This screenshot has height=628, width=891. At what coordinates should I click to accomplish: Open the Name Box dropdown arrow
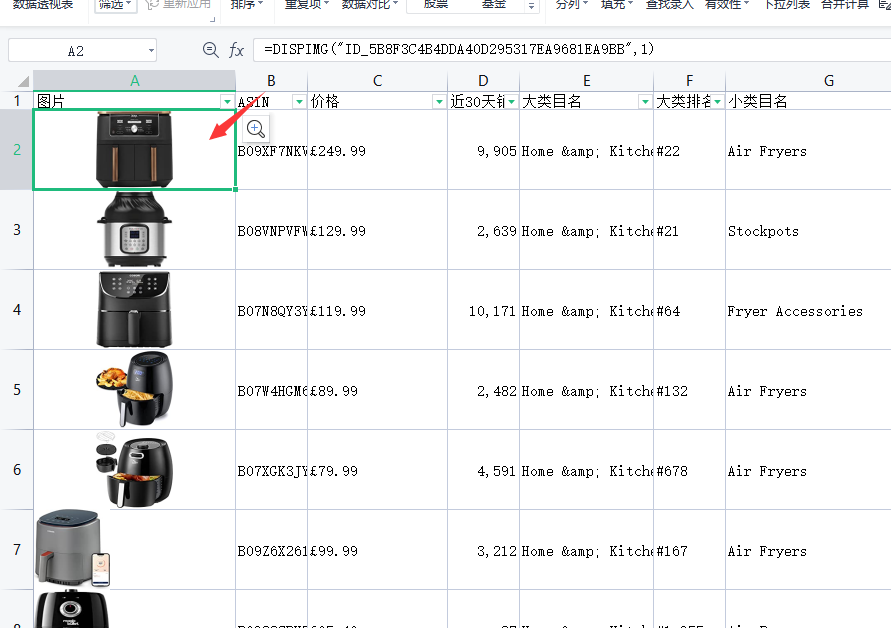151,51
